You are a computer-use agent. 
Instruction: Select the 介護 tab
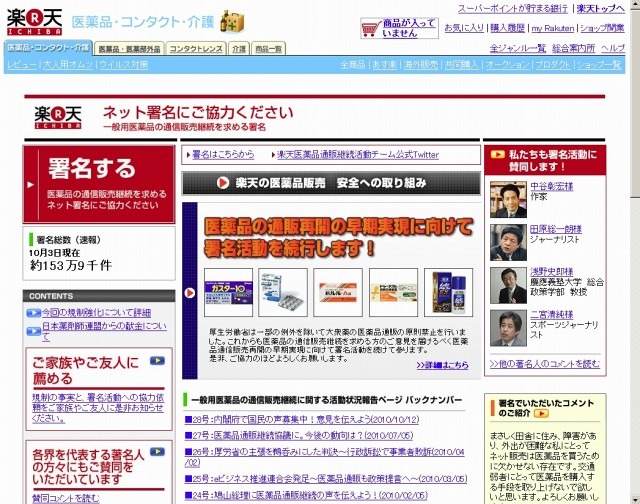(239, 49)
